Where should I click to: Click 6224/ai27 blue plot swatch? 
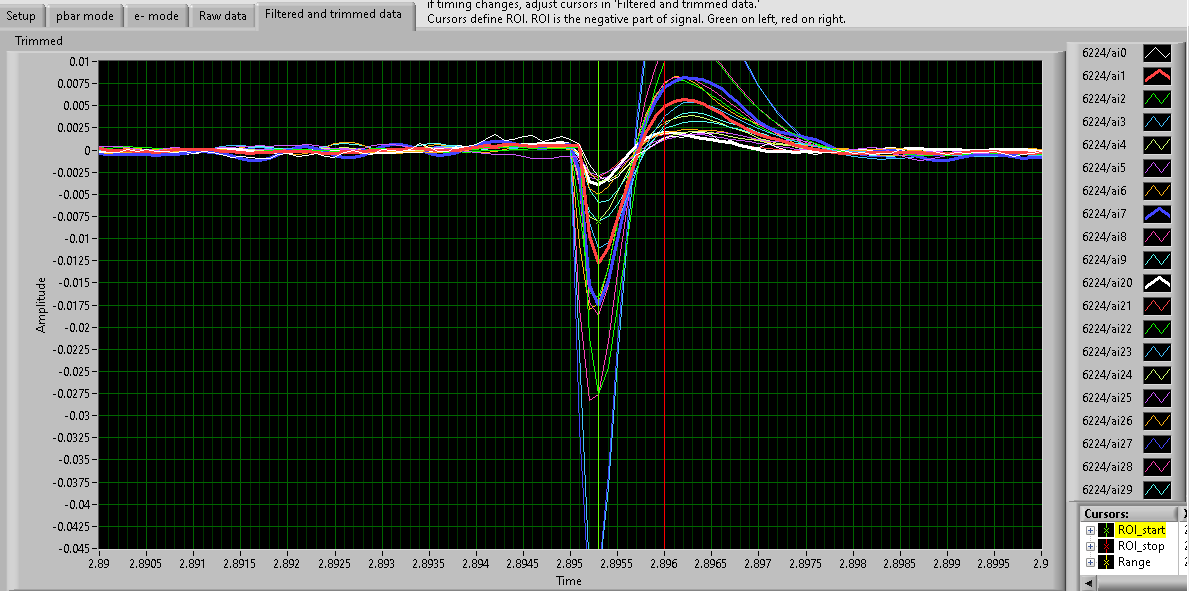pyautogui.click(x=1157, y=443)
